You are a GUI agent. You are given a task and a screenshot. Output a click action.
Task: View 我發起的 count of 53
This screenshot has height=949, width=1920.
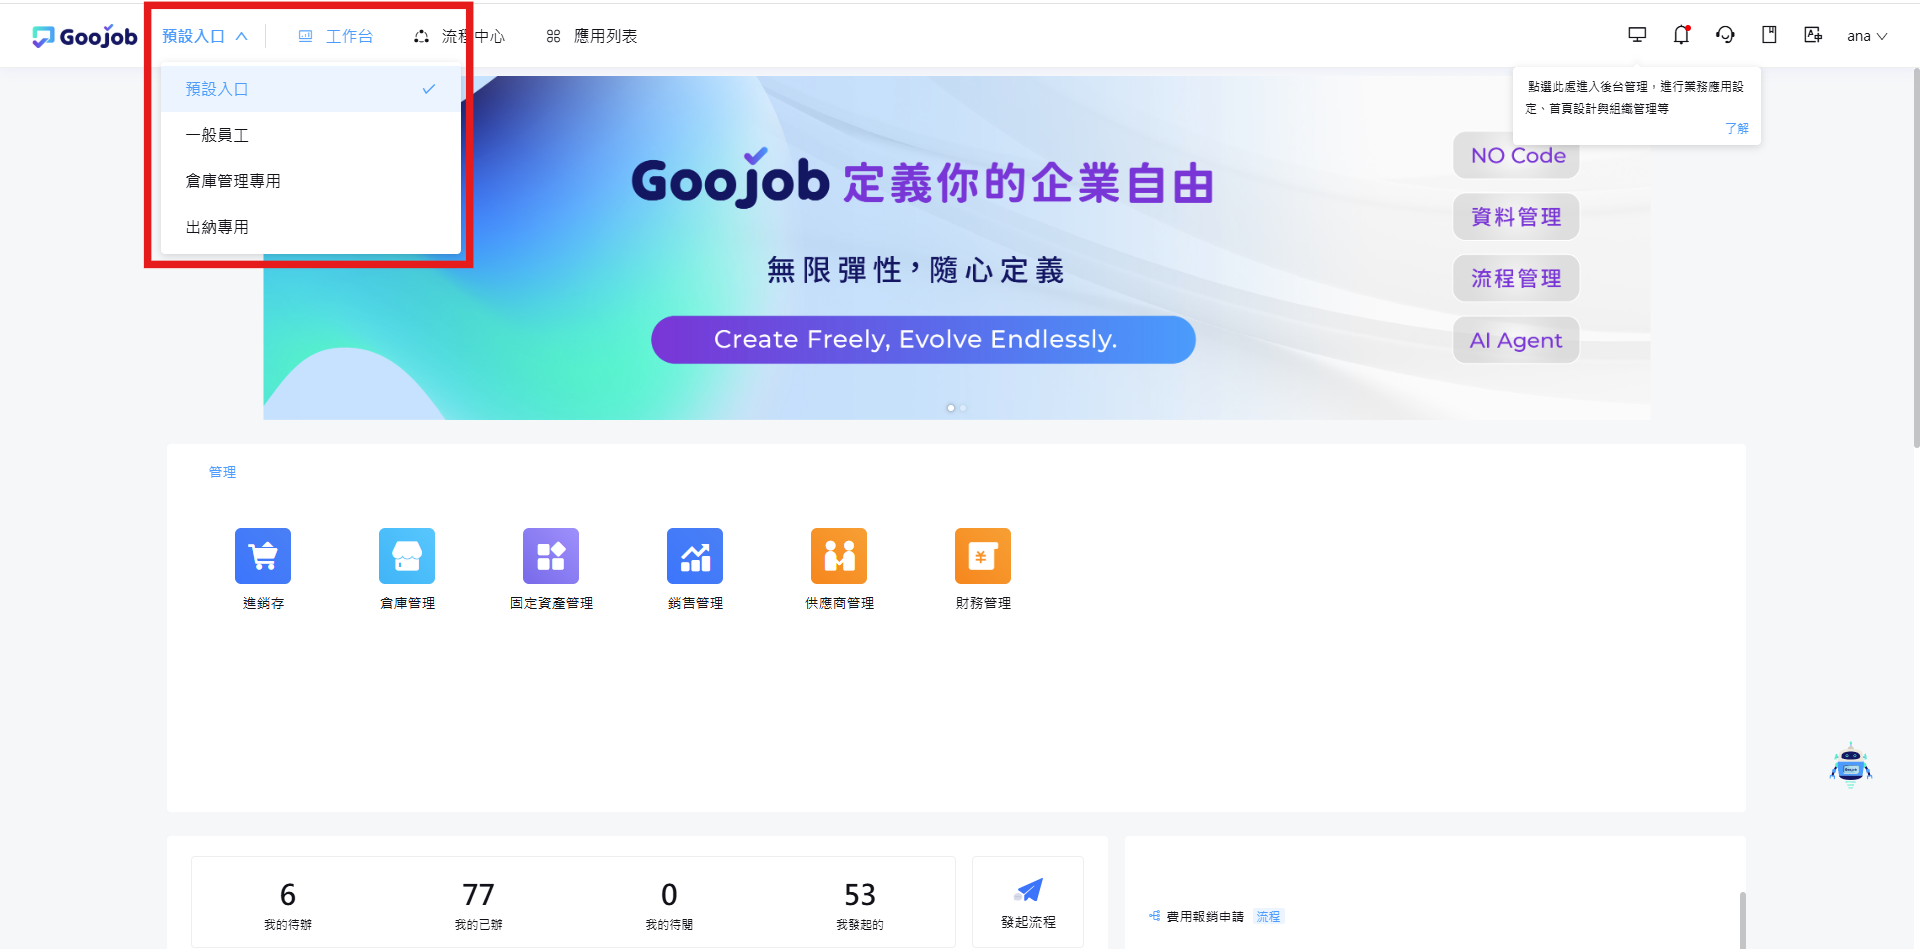[x=860, y=903]
